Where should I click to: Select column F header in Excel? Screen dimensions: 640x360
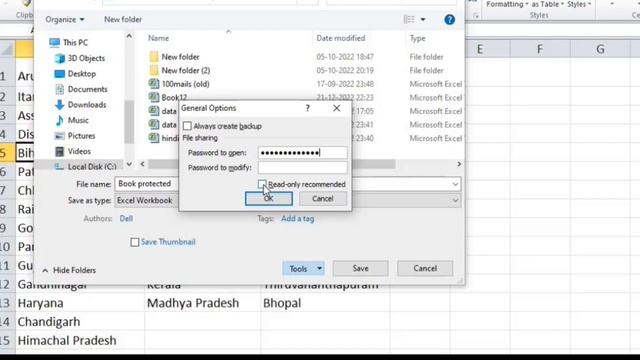[x=540, y=49]
